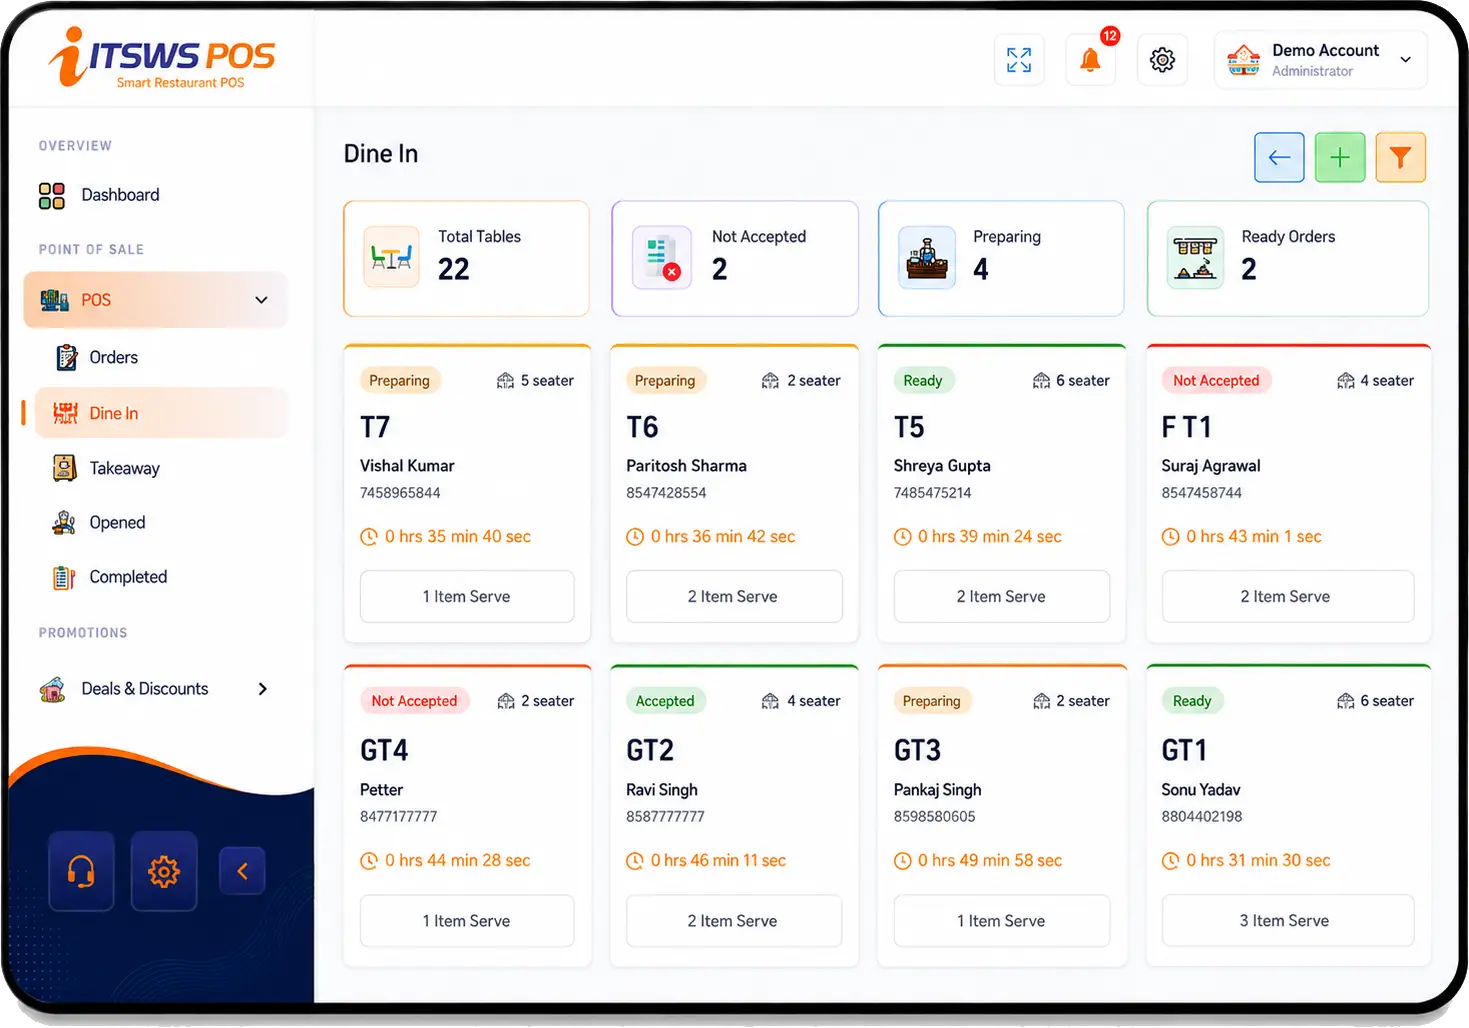Open the Demo Account dropdown
This screenshot has height=1028, width=1469.
tap(1320, 60)
